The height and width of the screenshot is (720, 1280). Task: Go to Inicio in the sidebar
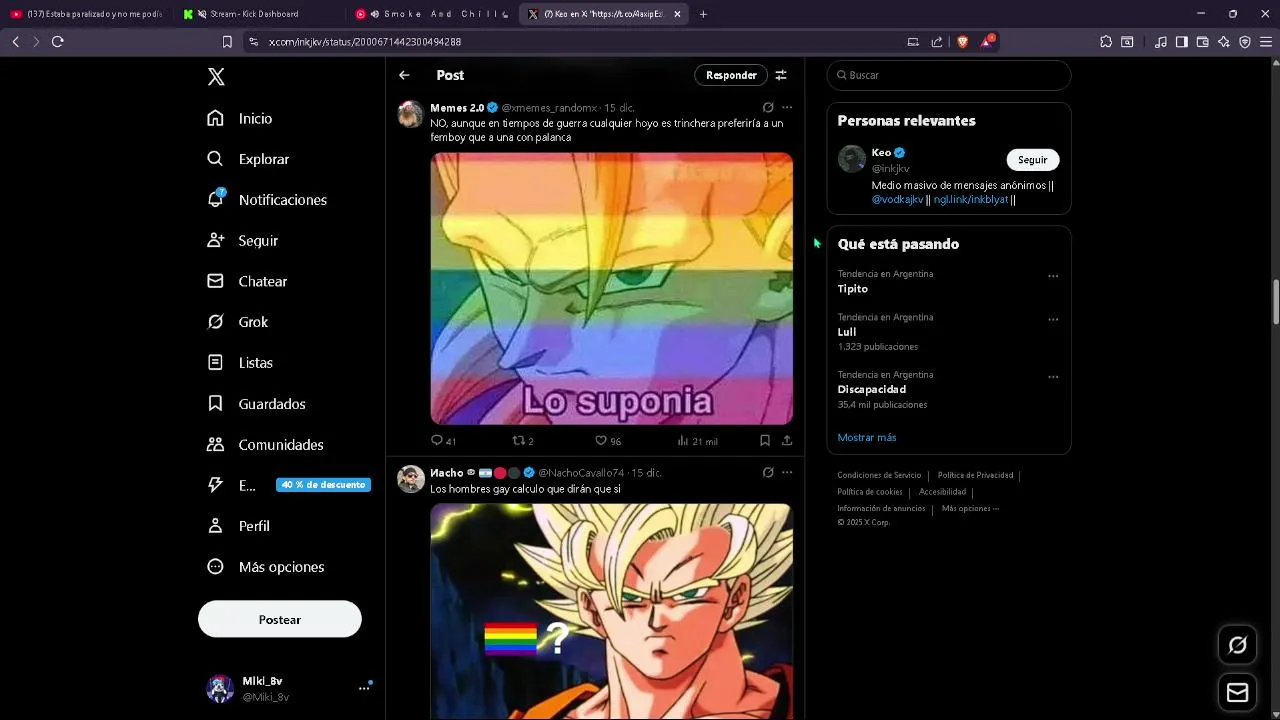(x=240, y=118)
